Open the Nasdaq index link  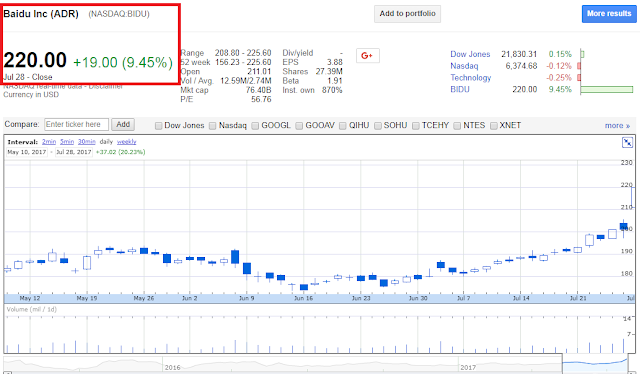click(x=464, y=66)
